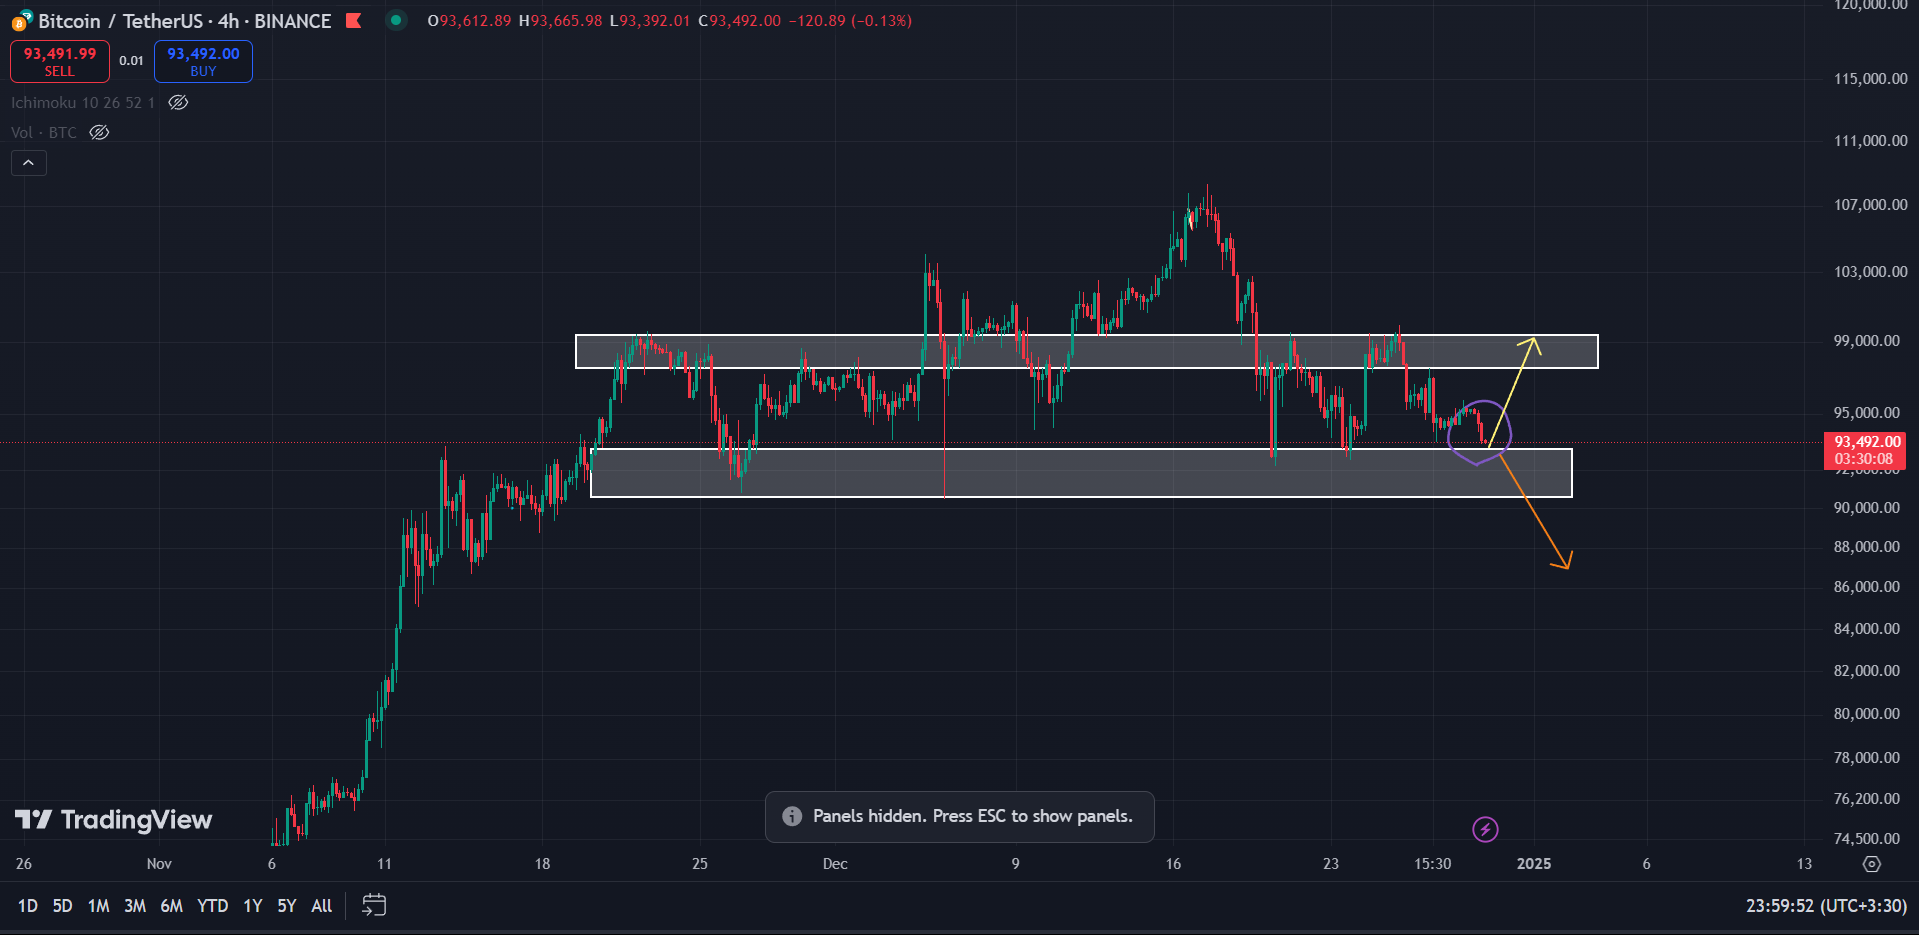Select the 5Y time range

click(287, 906)
